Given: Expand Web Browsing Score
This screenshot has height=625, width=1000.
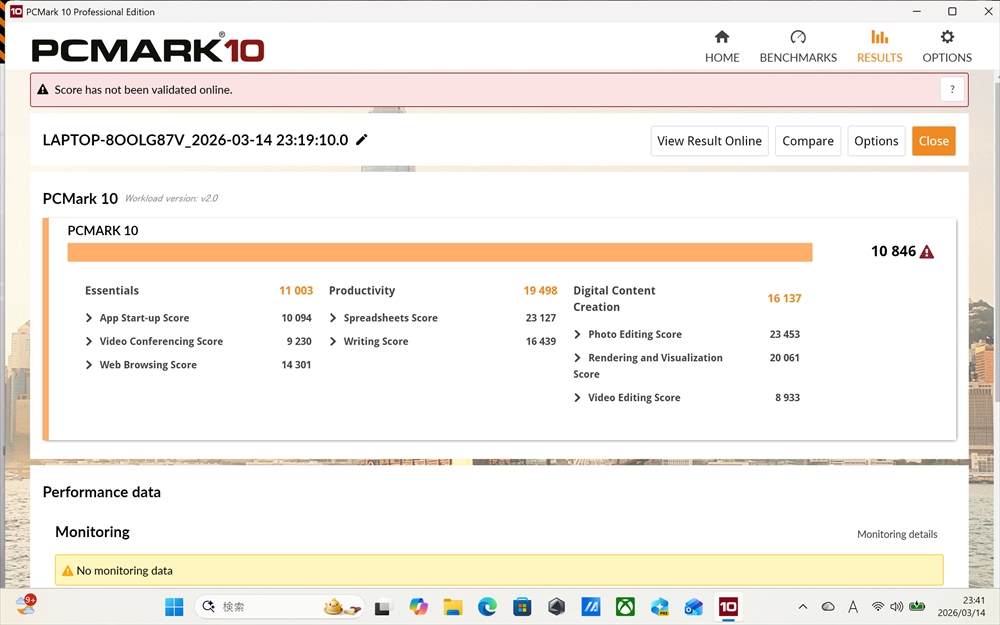Looking at the screenshot, I should (x=89, y=365).
